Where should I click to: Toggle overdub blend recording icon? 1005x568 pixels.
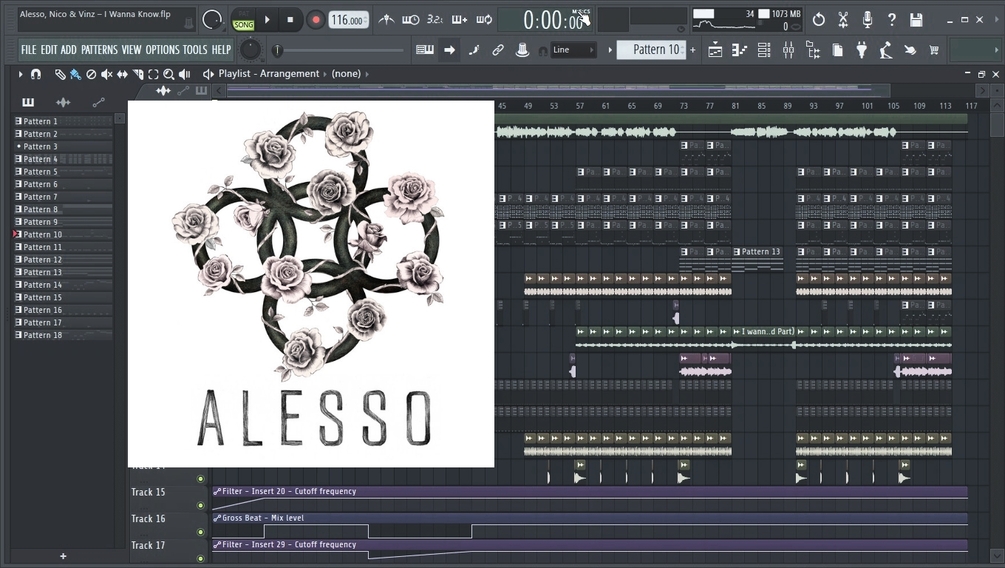pos(460,20)
